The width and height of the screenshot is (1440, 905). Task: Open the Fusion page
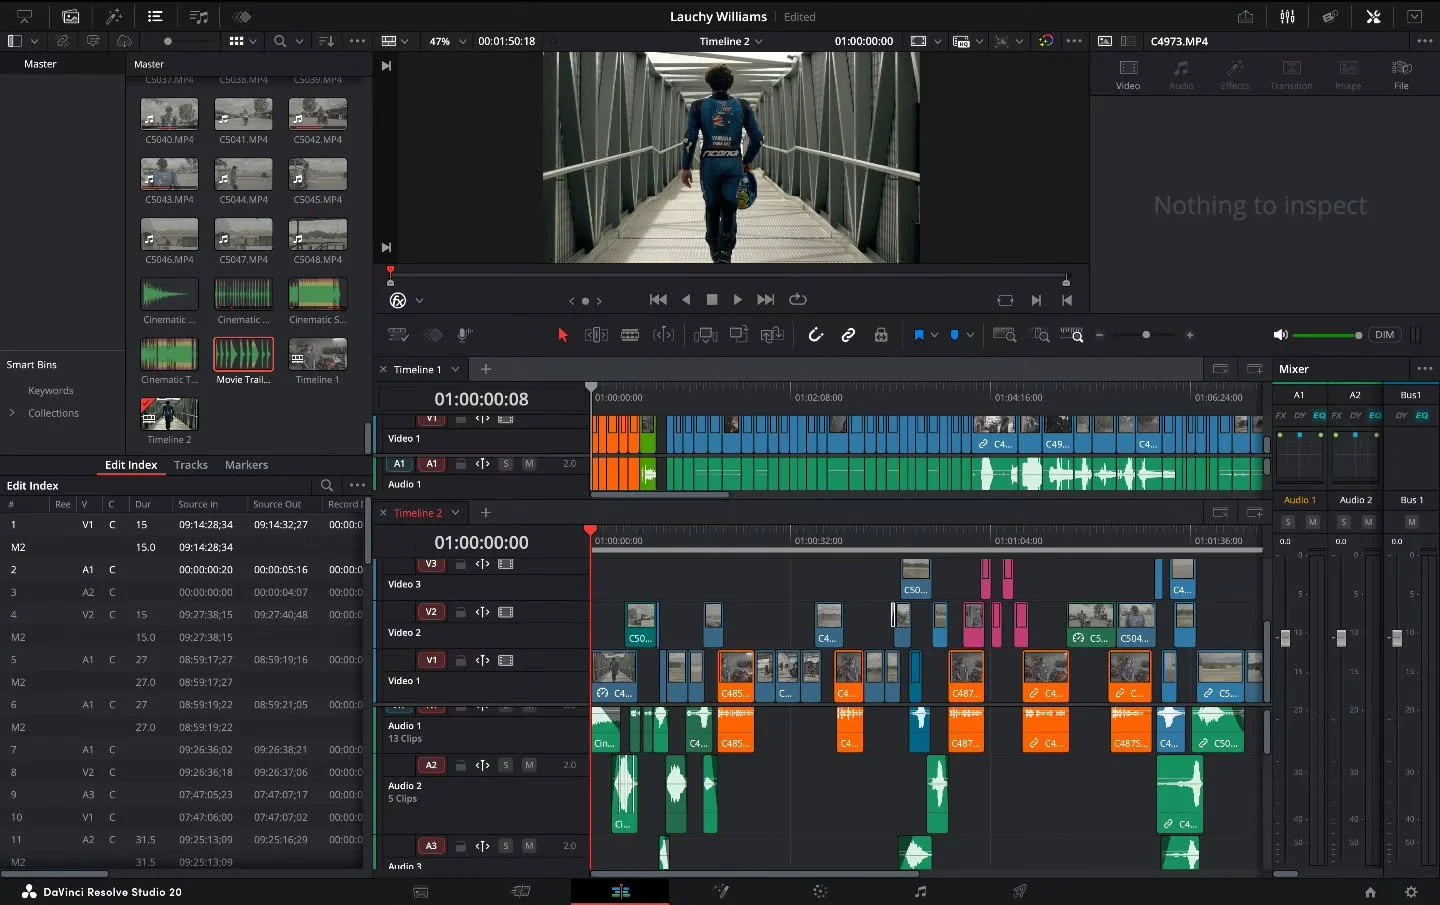pyautogui.click(x=722, y=891)
